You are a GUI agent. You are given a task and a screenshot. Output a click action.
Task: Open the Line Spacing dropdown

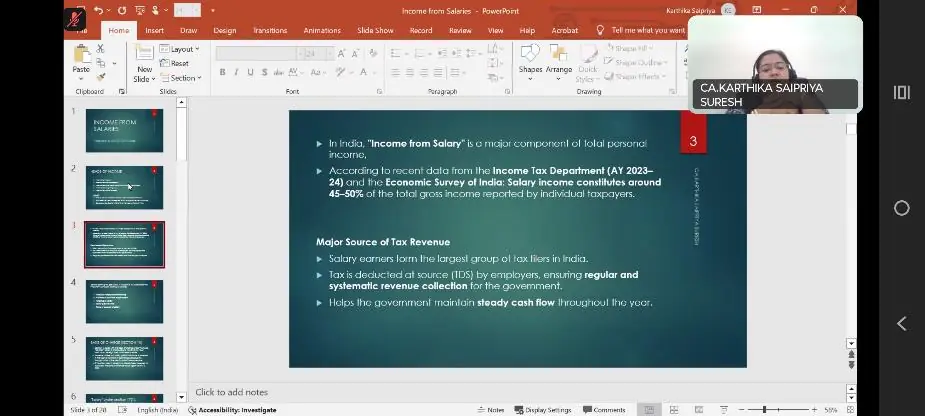474,54
